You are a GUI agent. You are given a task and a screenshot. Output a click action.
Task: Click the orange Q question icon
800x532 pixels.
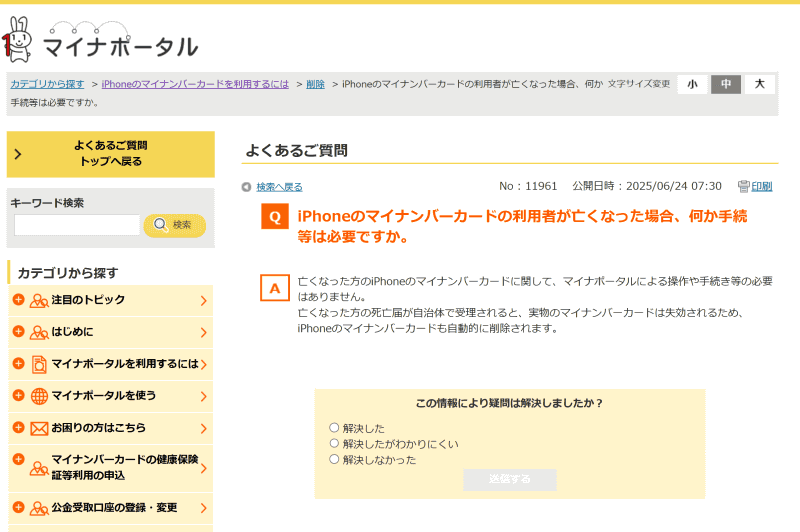pyautogui.click(x=275, y=217)
